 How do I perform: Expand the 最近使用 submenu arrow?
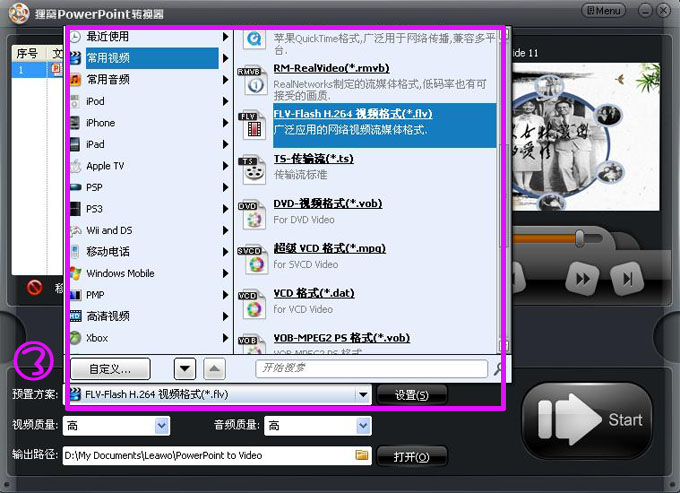pyautogui.click(x=225, y=36)
